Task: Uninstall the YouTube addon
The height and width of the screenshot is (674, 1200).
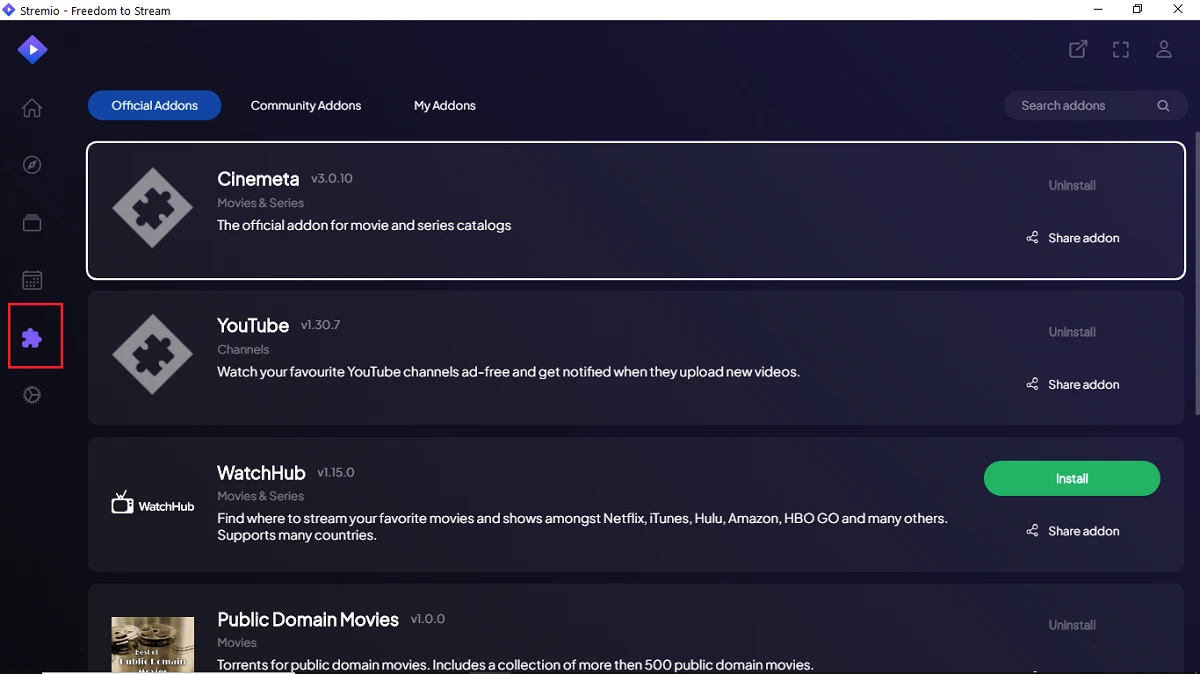Action: coord(1072,332)
